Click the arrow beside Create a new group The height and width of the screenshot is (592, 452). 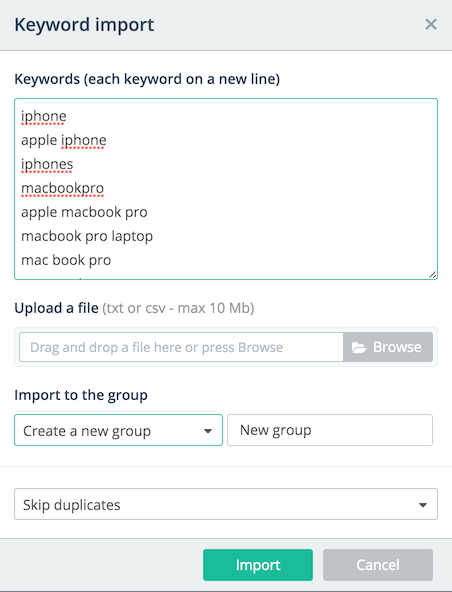[x=208, y=431]
